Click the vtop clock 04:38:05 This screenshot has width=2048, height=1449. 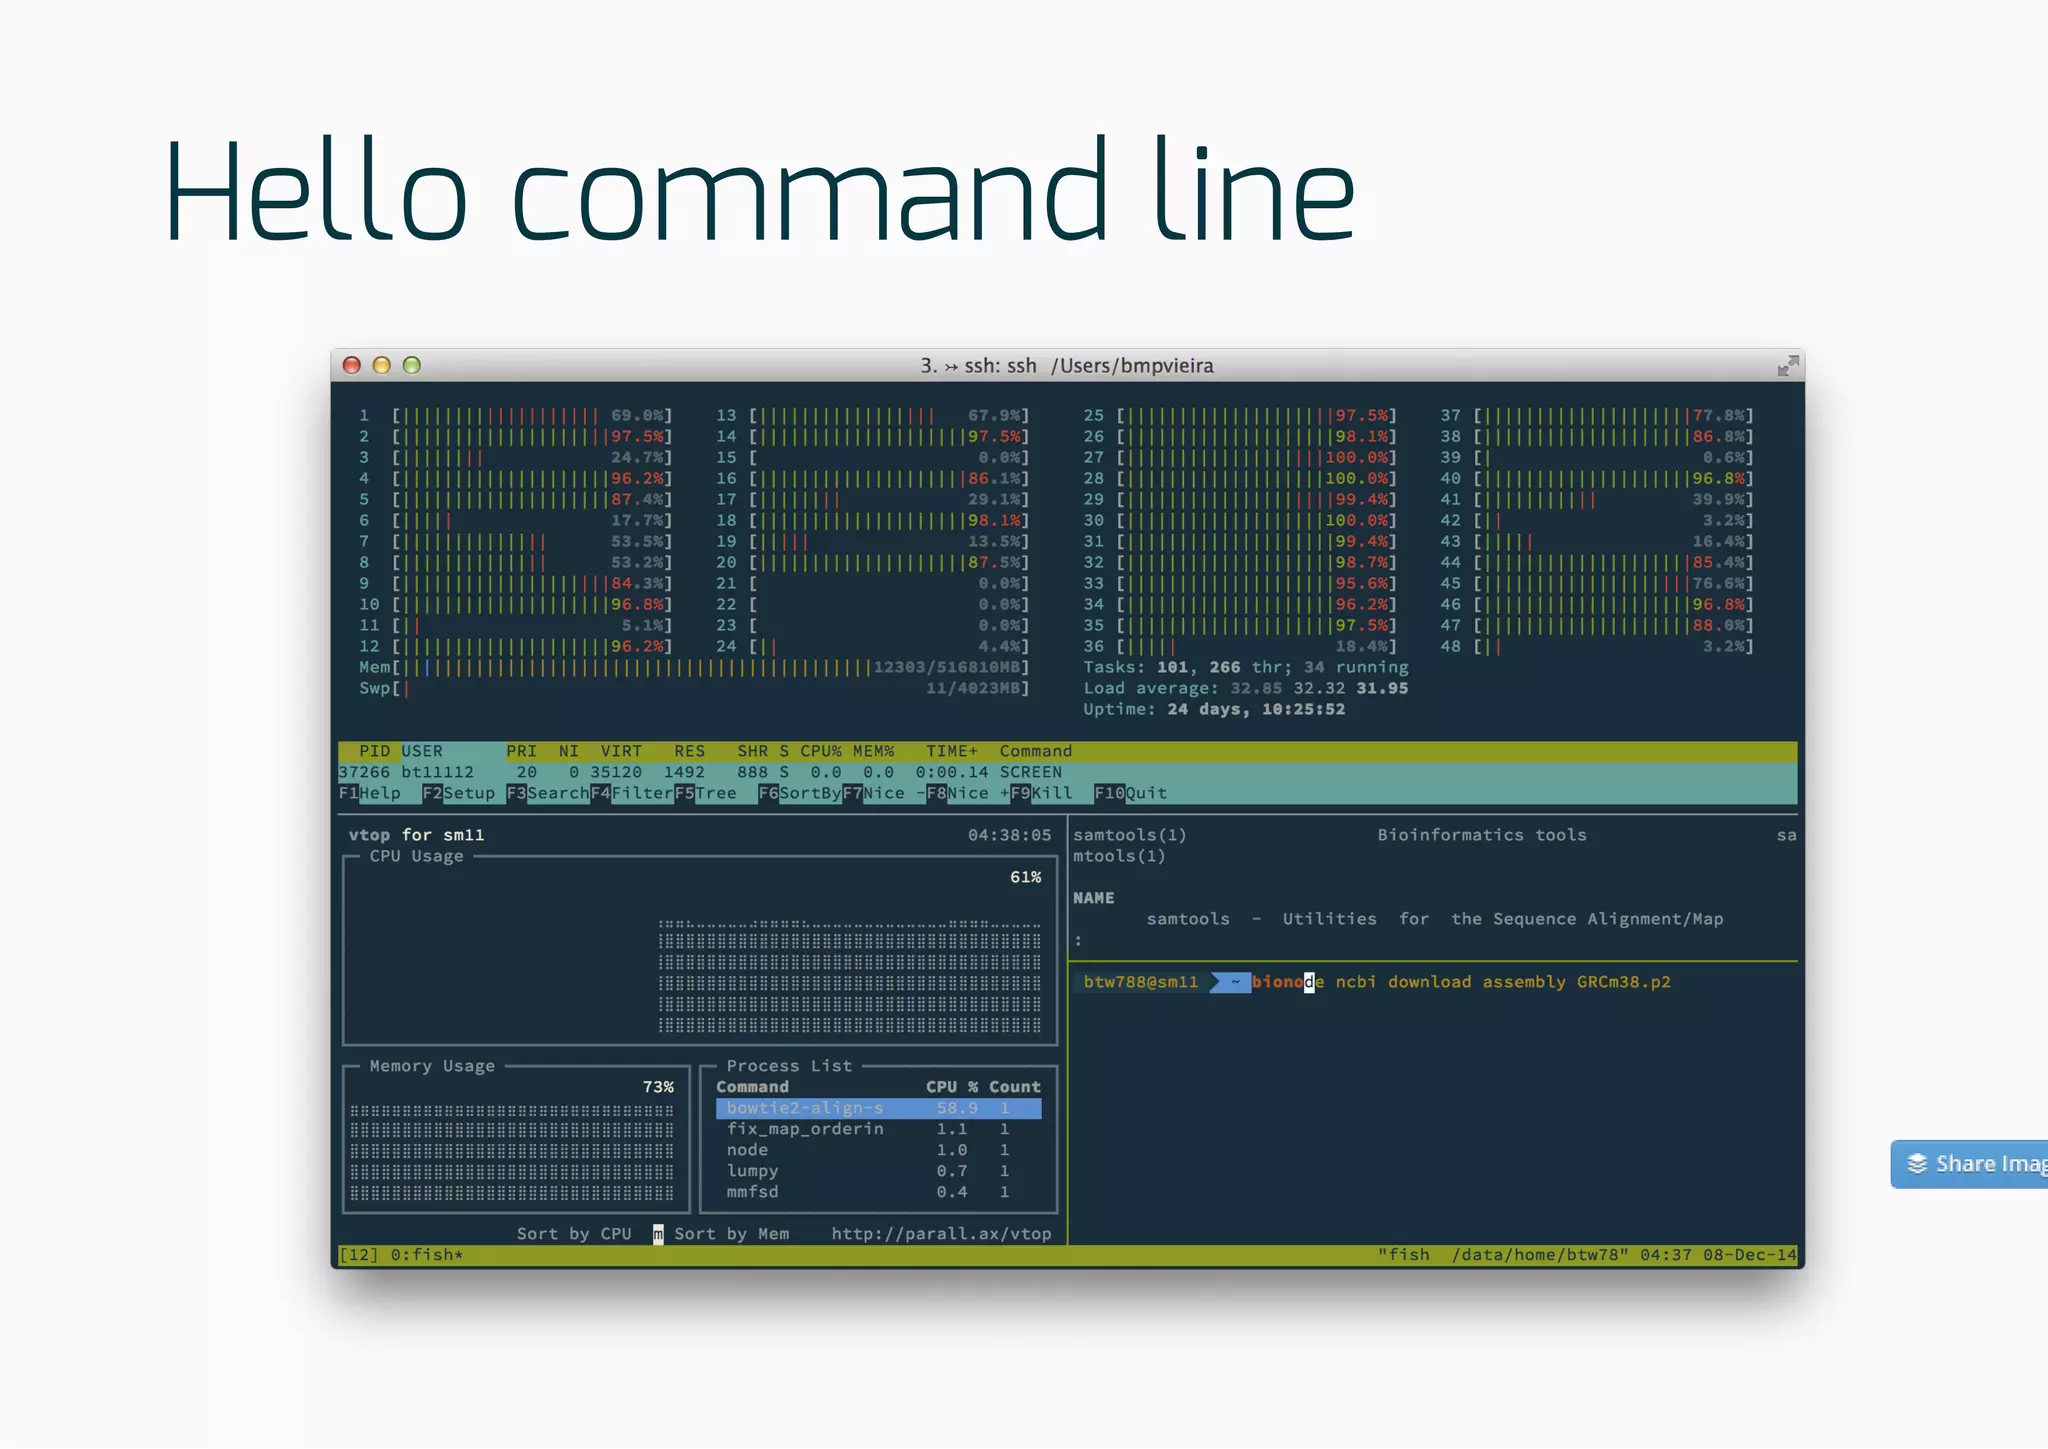click(1010, 835)
